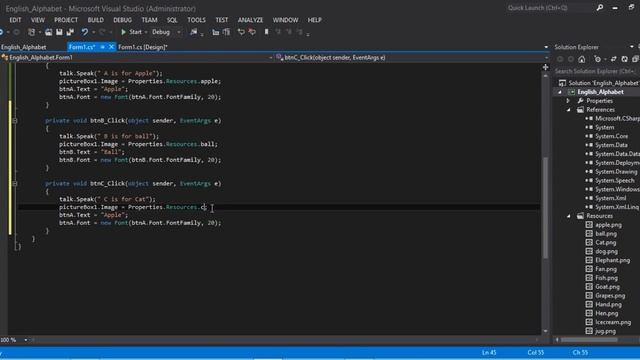Open the ANALYZE menu
This screenshot has height=360, width=640.
coord(250,20)
